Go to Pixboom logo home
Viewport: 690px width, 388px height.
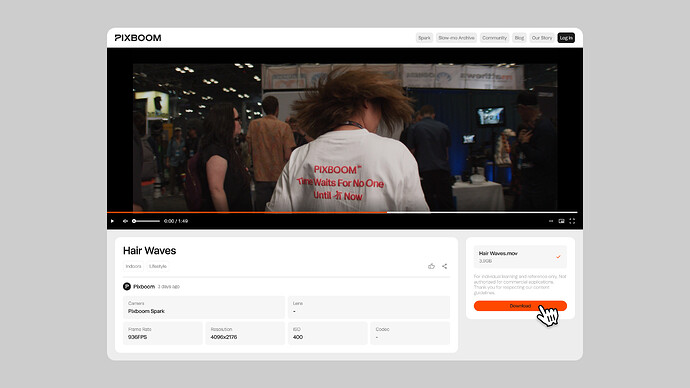pyautogui.click(x=138, y=38)
